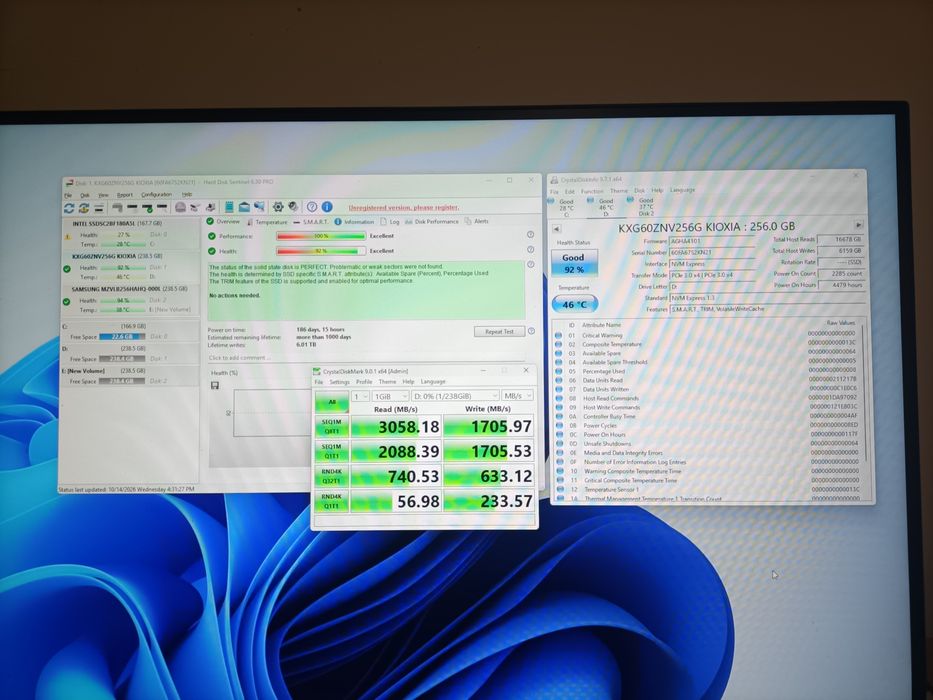Click the help icon beside Performance bar

[530, 235]
